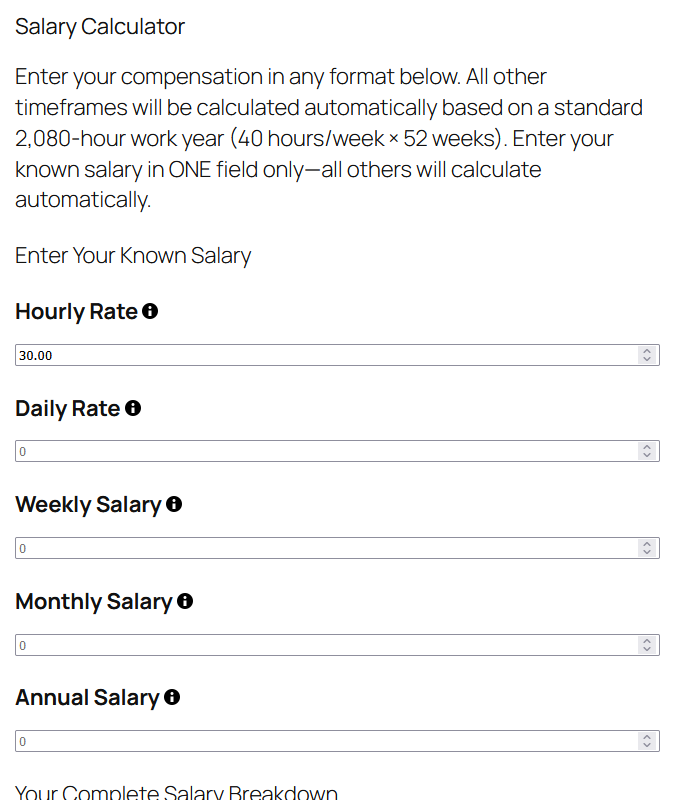Click the Hourly Rate info icon
The width and height of the screenshot is (700, 800).
[150, 311]
